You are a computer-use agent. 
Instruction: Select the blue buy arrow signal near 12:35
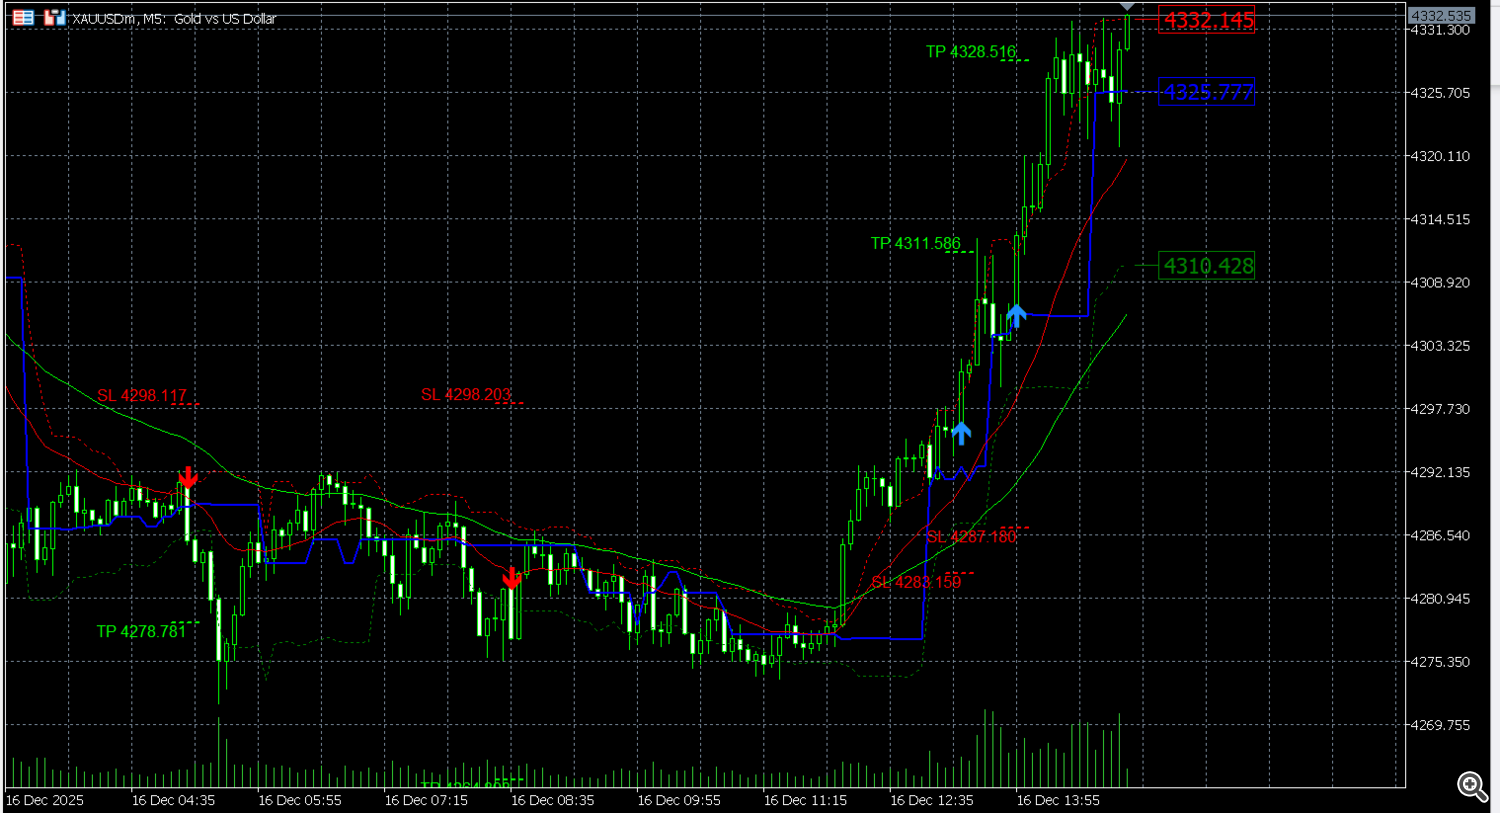click(962, 432)
